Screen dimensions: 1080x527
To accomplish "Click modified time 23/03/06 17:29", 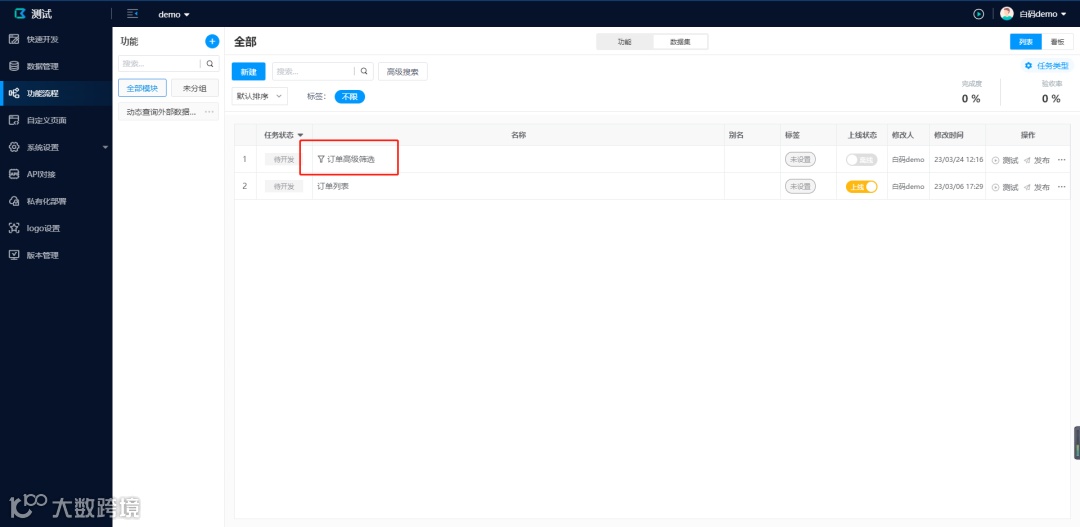I will [x=958, y=187].
